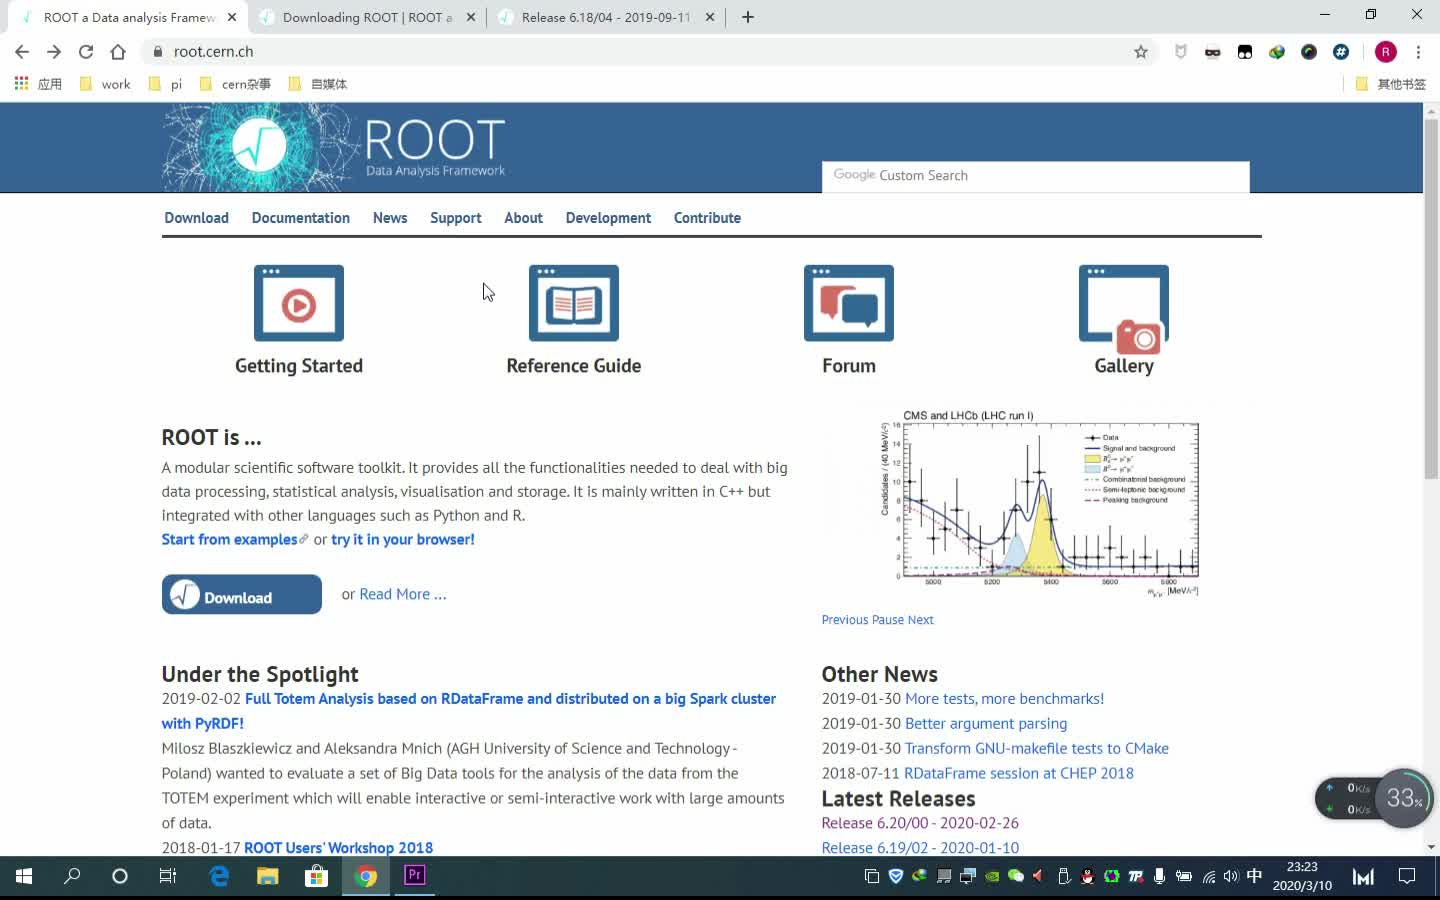Open the work bookmarks folder
1440x900 pixels.
[105, 84]
